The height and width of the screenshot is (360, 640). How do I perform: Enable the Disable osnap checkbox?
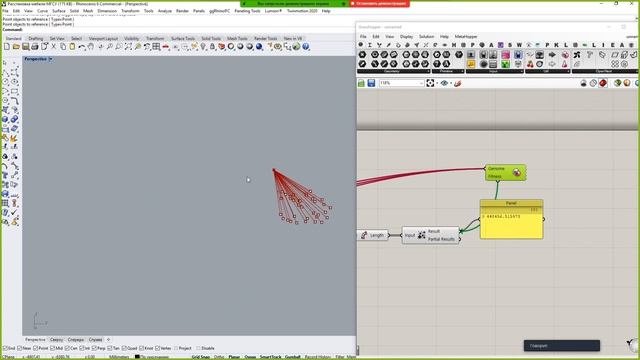click(199, 348)
